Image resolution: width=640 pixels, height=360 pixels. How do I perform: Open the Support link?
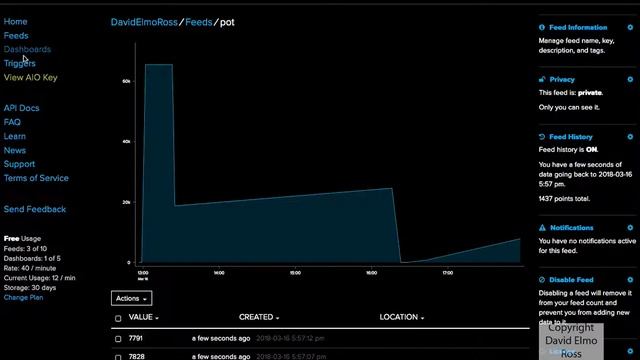[19, 164]
